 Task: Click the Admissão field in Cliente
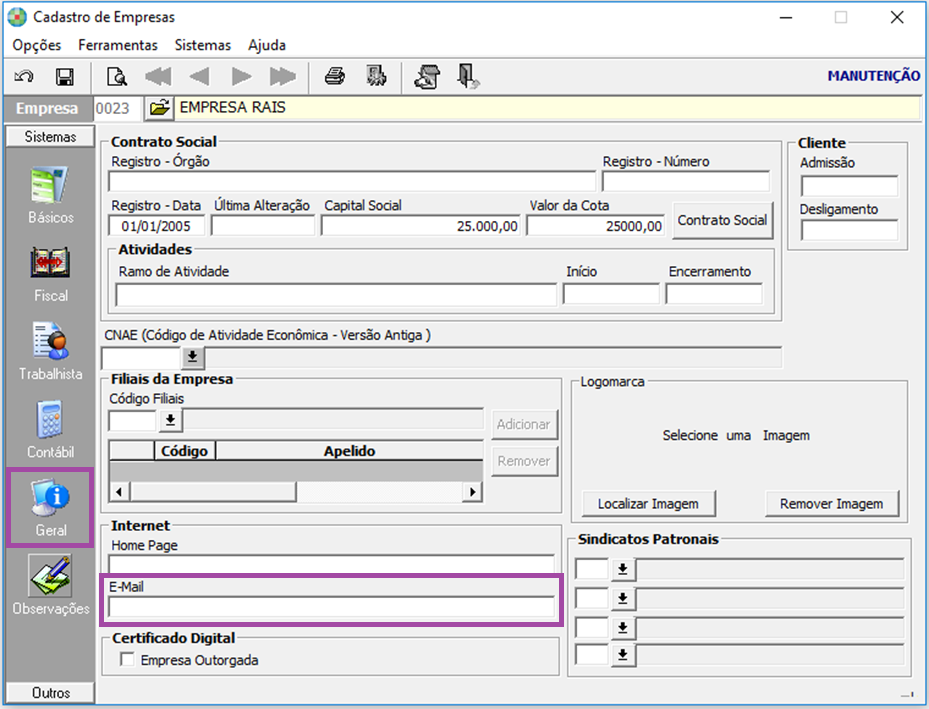(849, 186)
